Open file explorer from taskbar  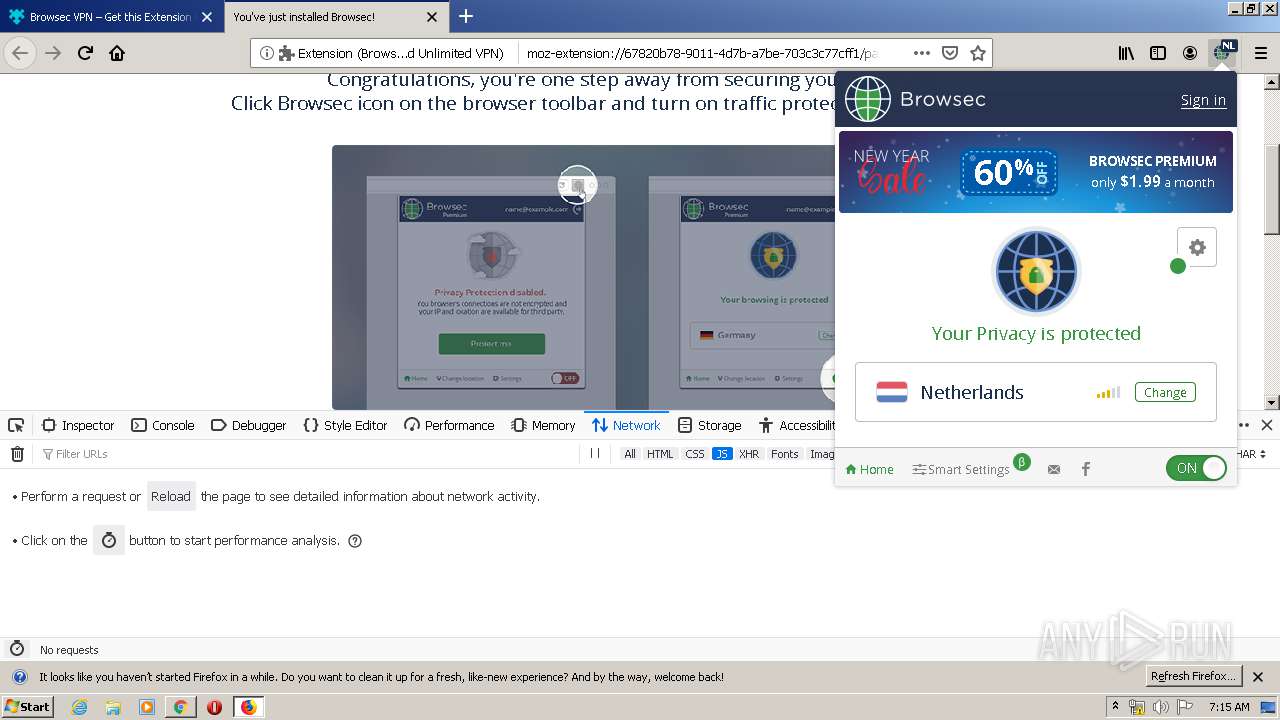tap(113, 707)
